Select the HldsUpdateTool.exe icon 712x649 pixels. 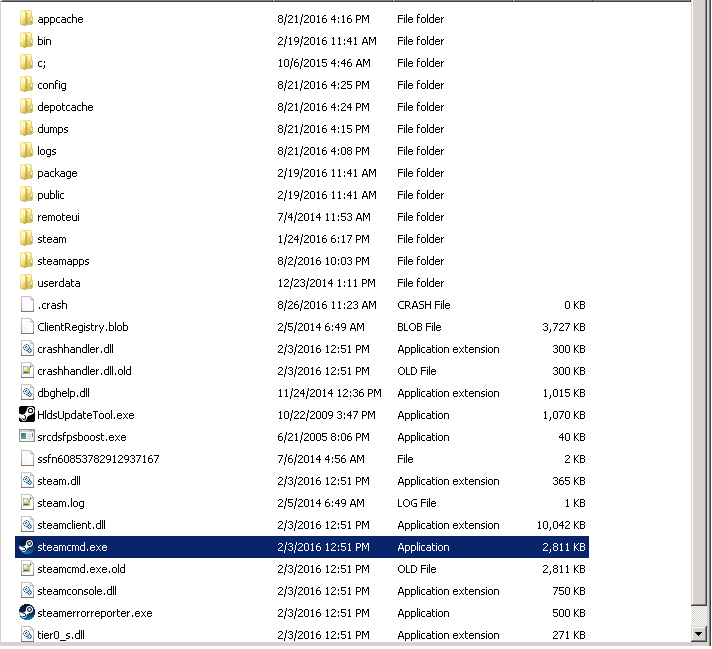[26, 415]
